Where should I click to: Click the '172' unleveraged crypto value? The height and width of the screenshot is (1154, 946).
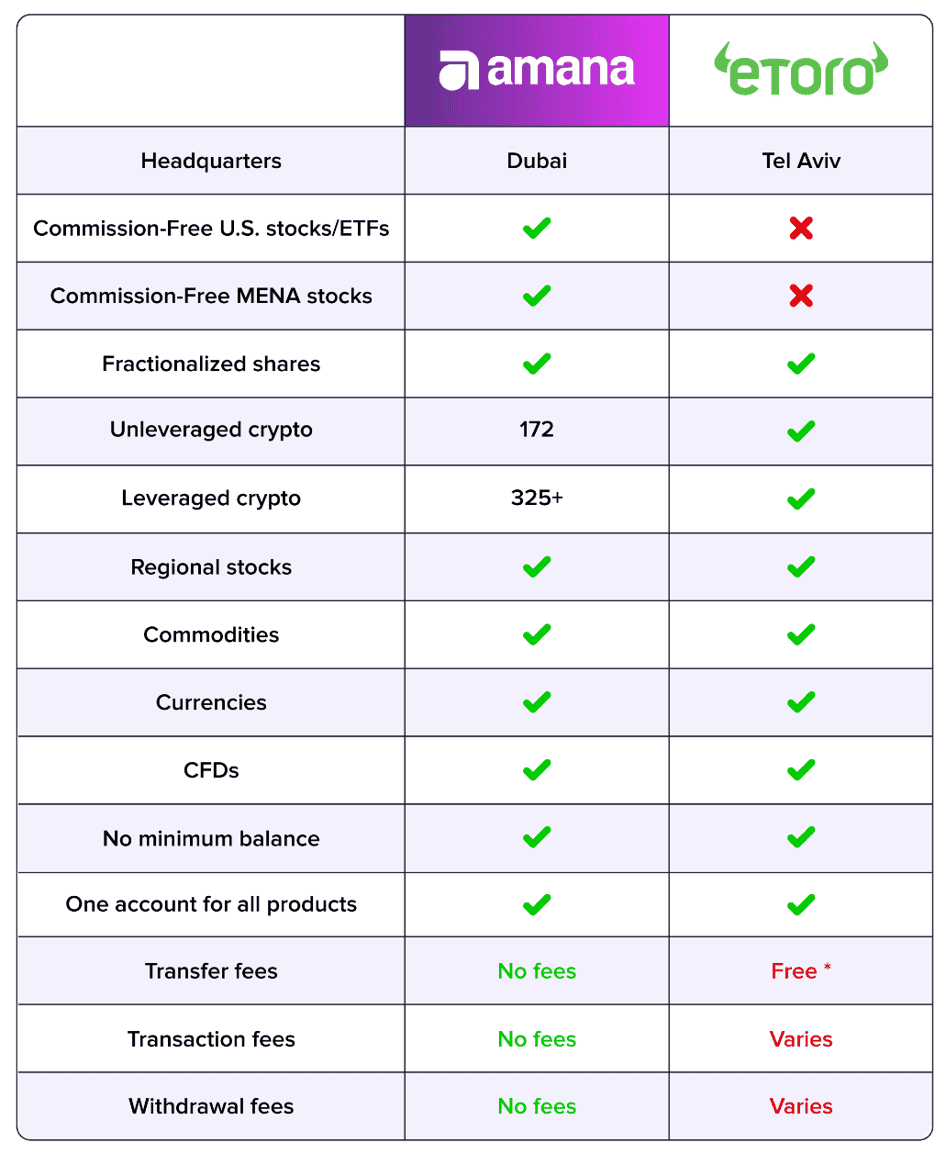pyautogui.click(x=537, y=429)
